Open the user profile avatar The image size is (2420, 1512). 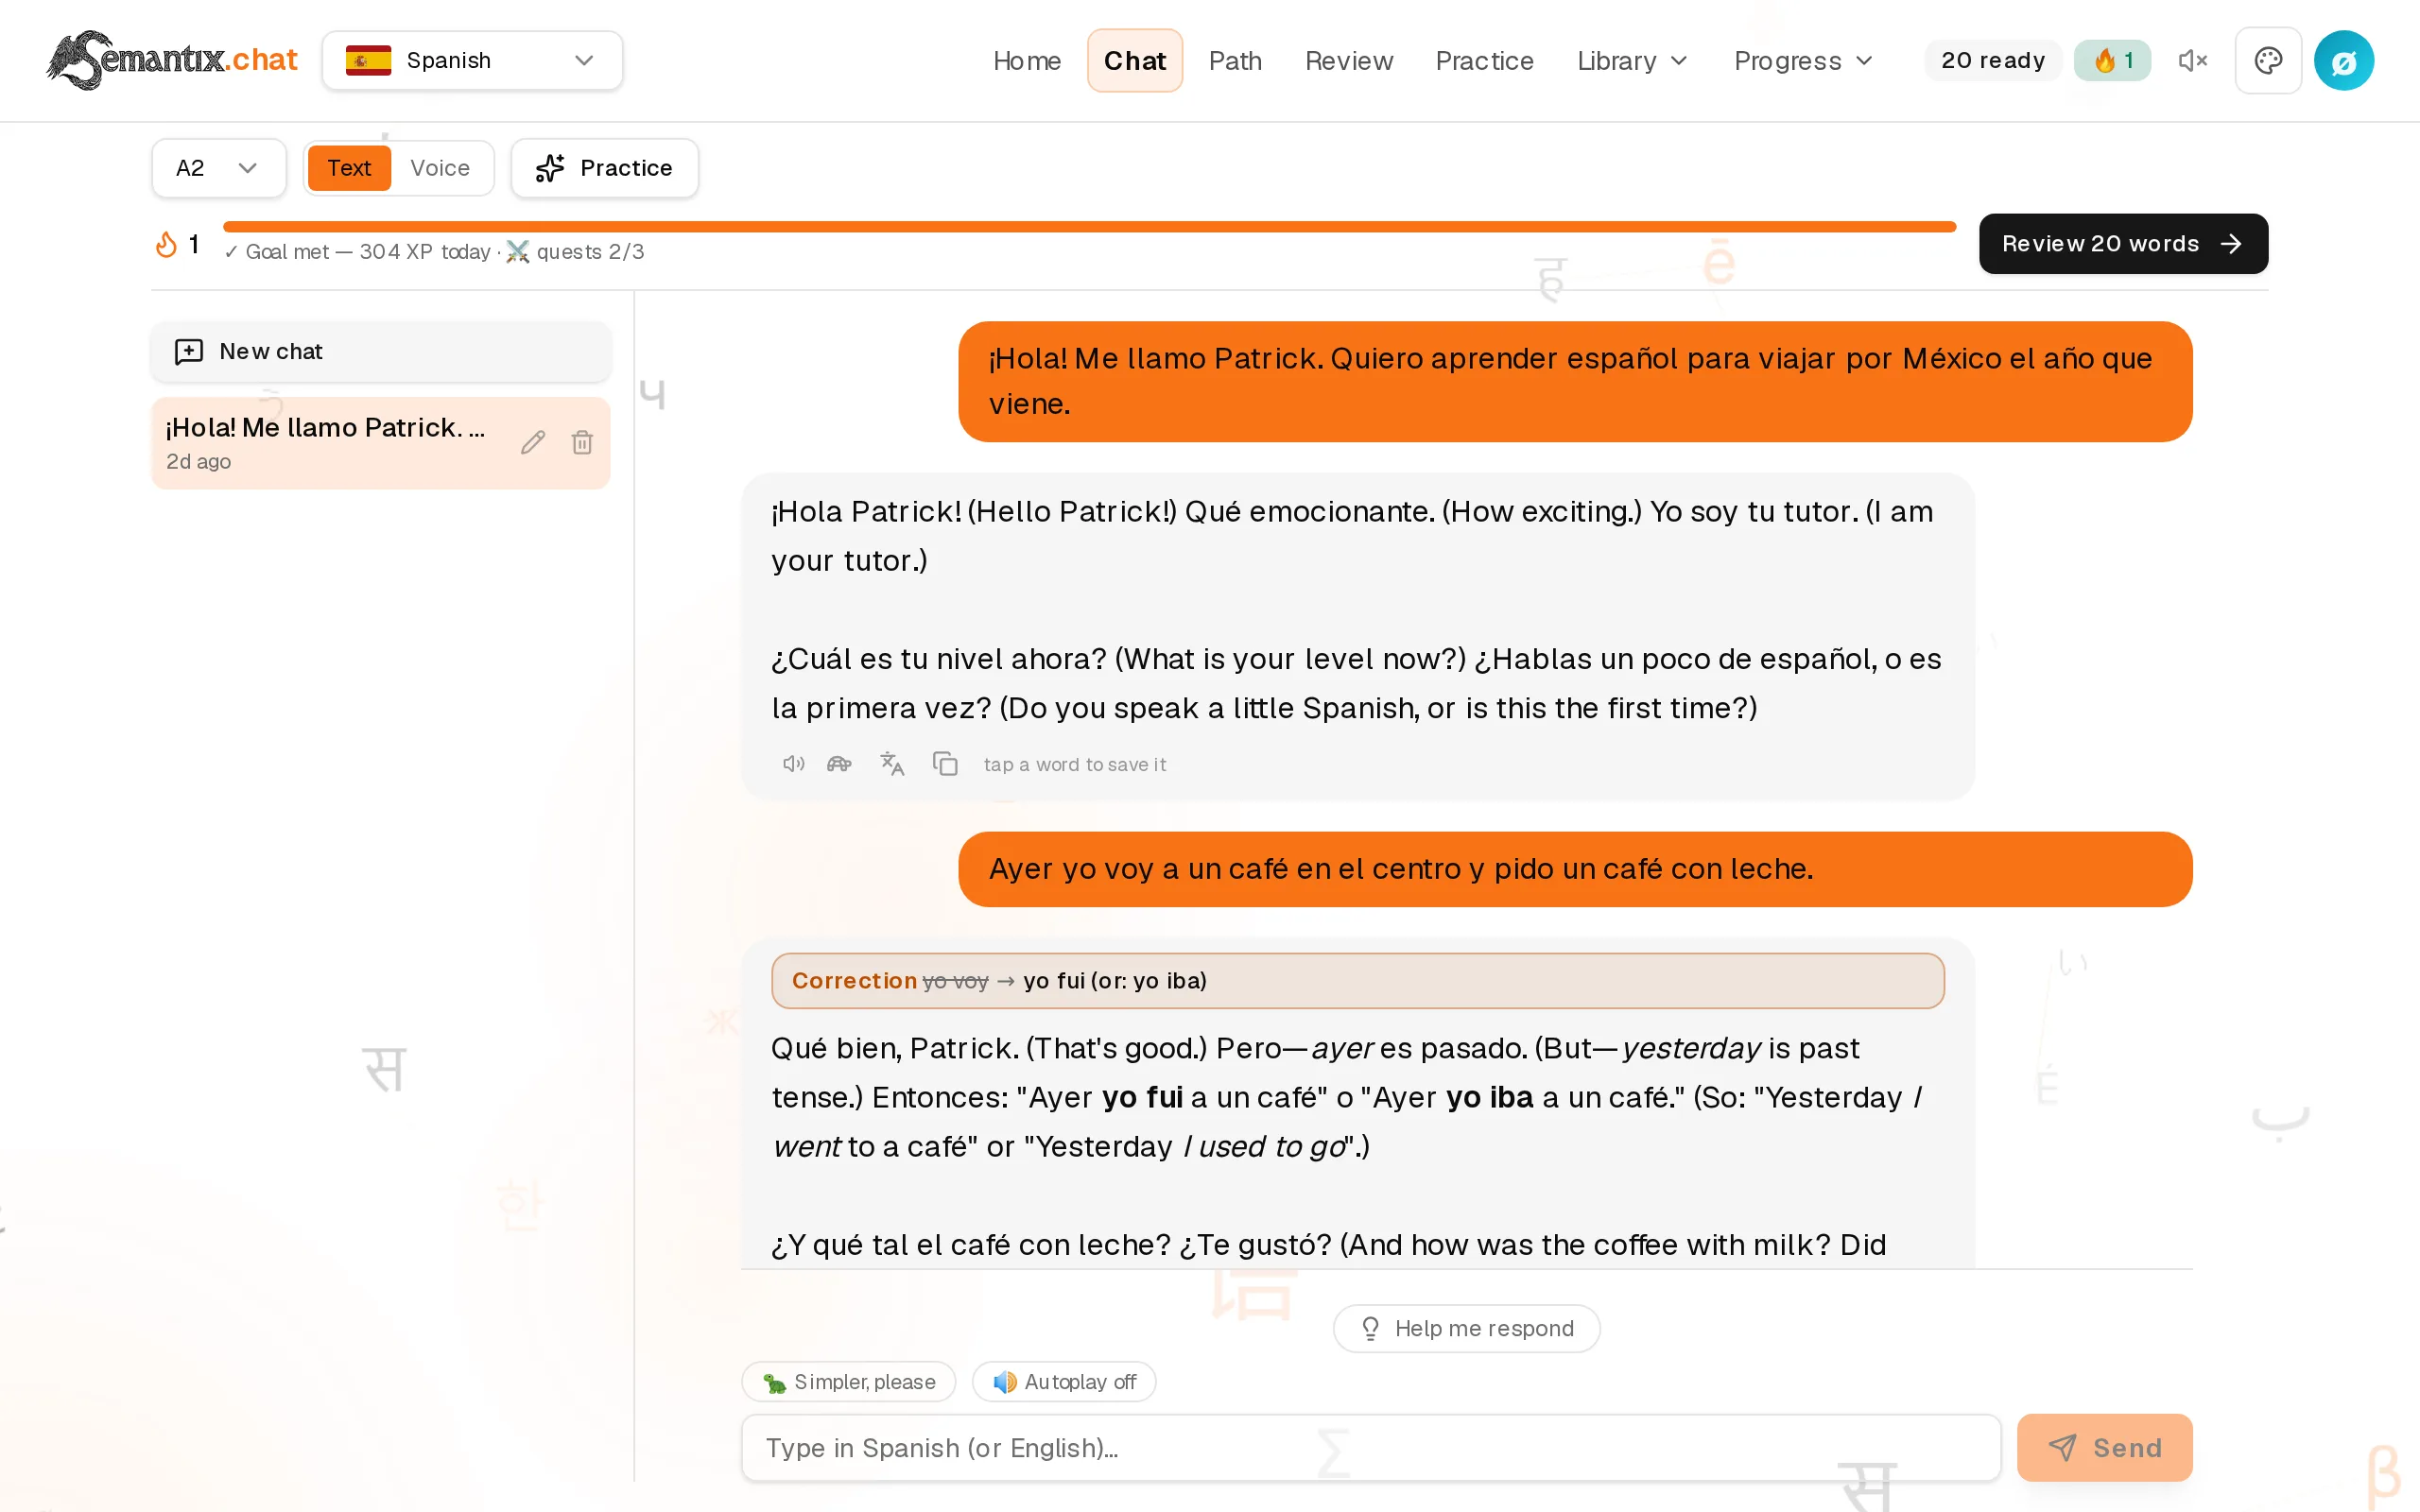(2344, 61)
